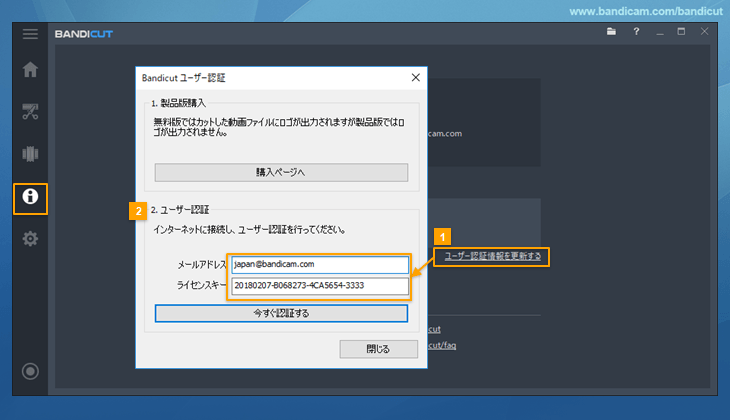Click the メールアドレス input field

[320, 264]
